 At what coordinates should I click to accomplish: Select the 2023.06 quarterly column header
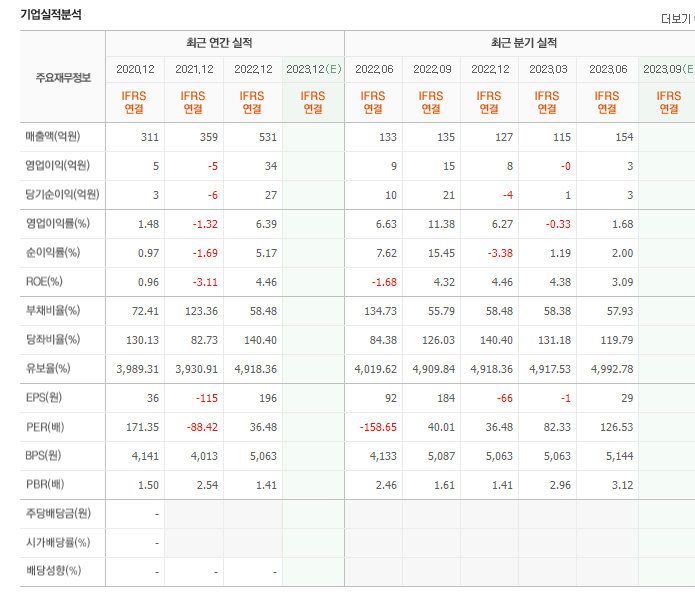point(608,69)
